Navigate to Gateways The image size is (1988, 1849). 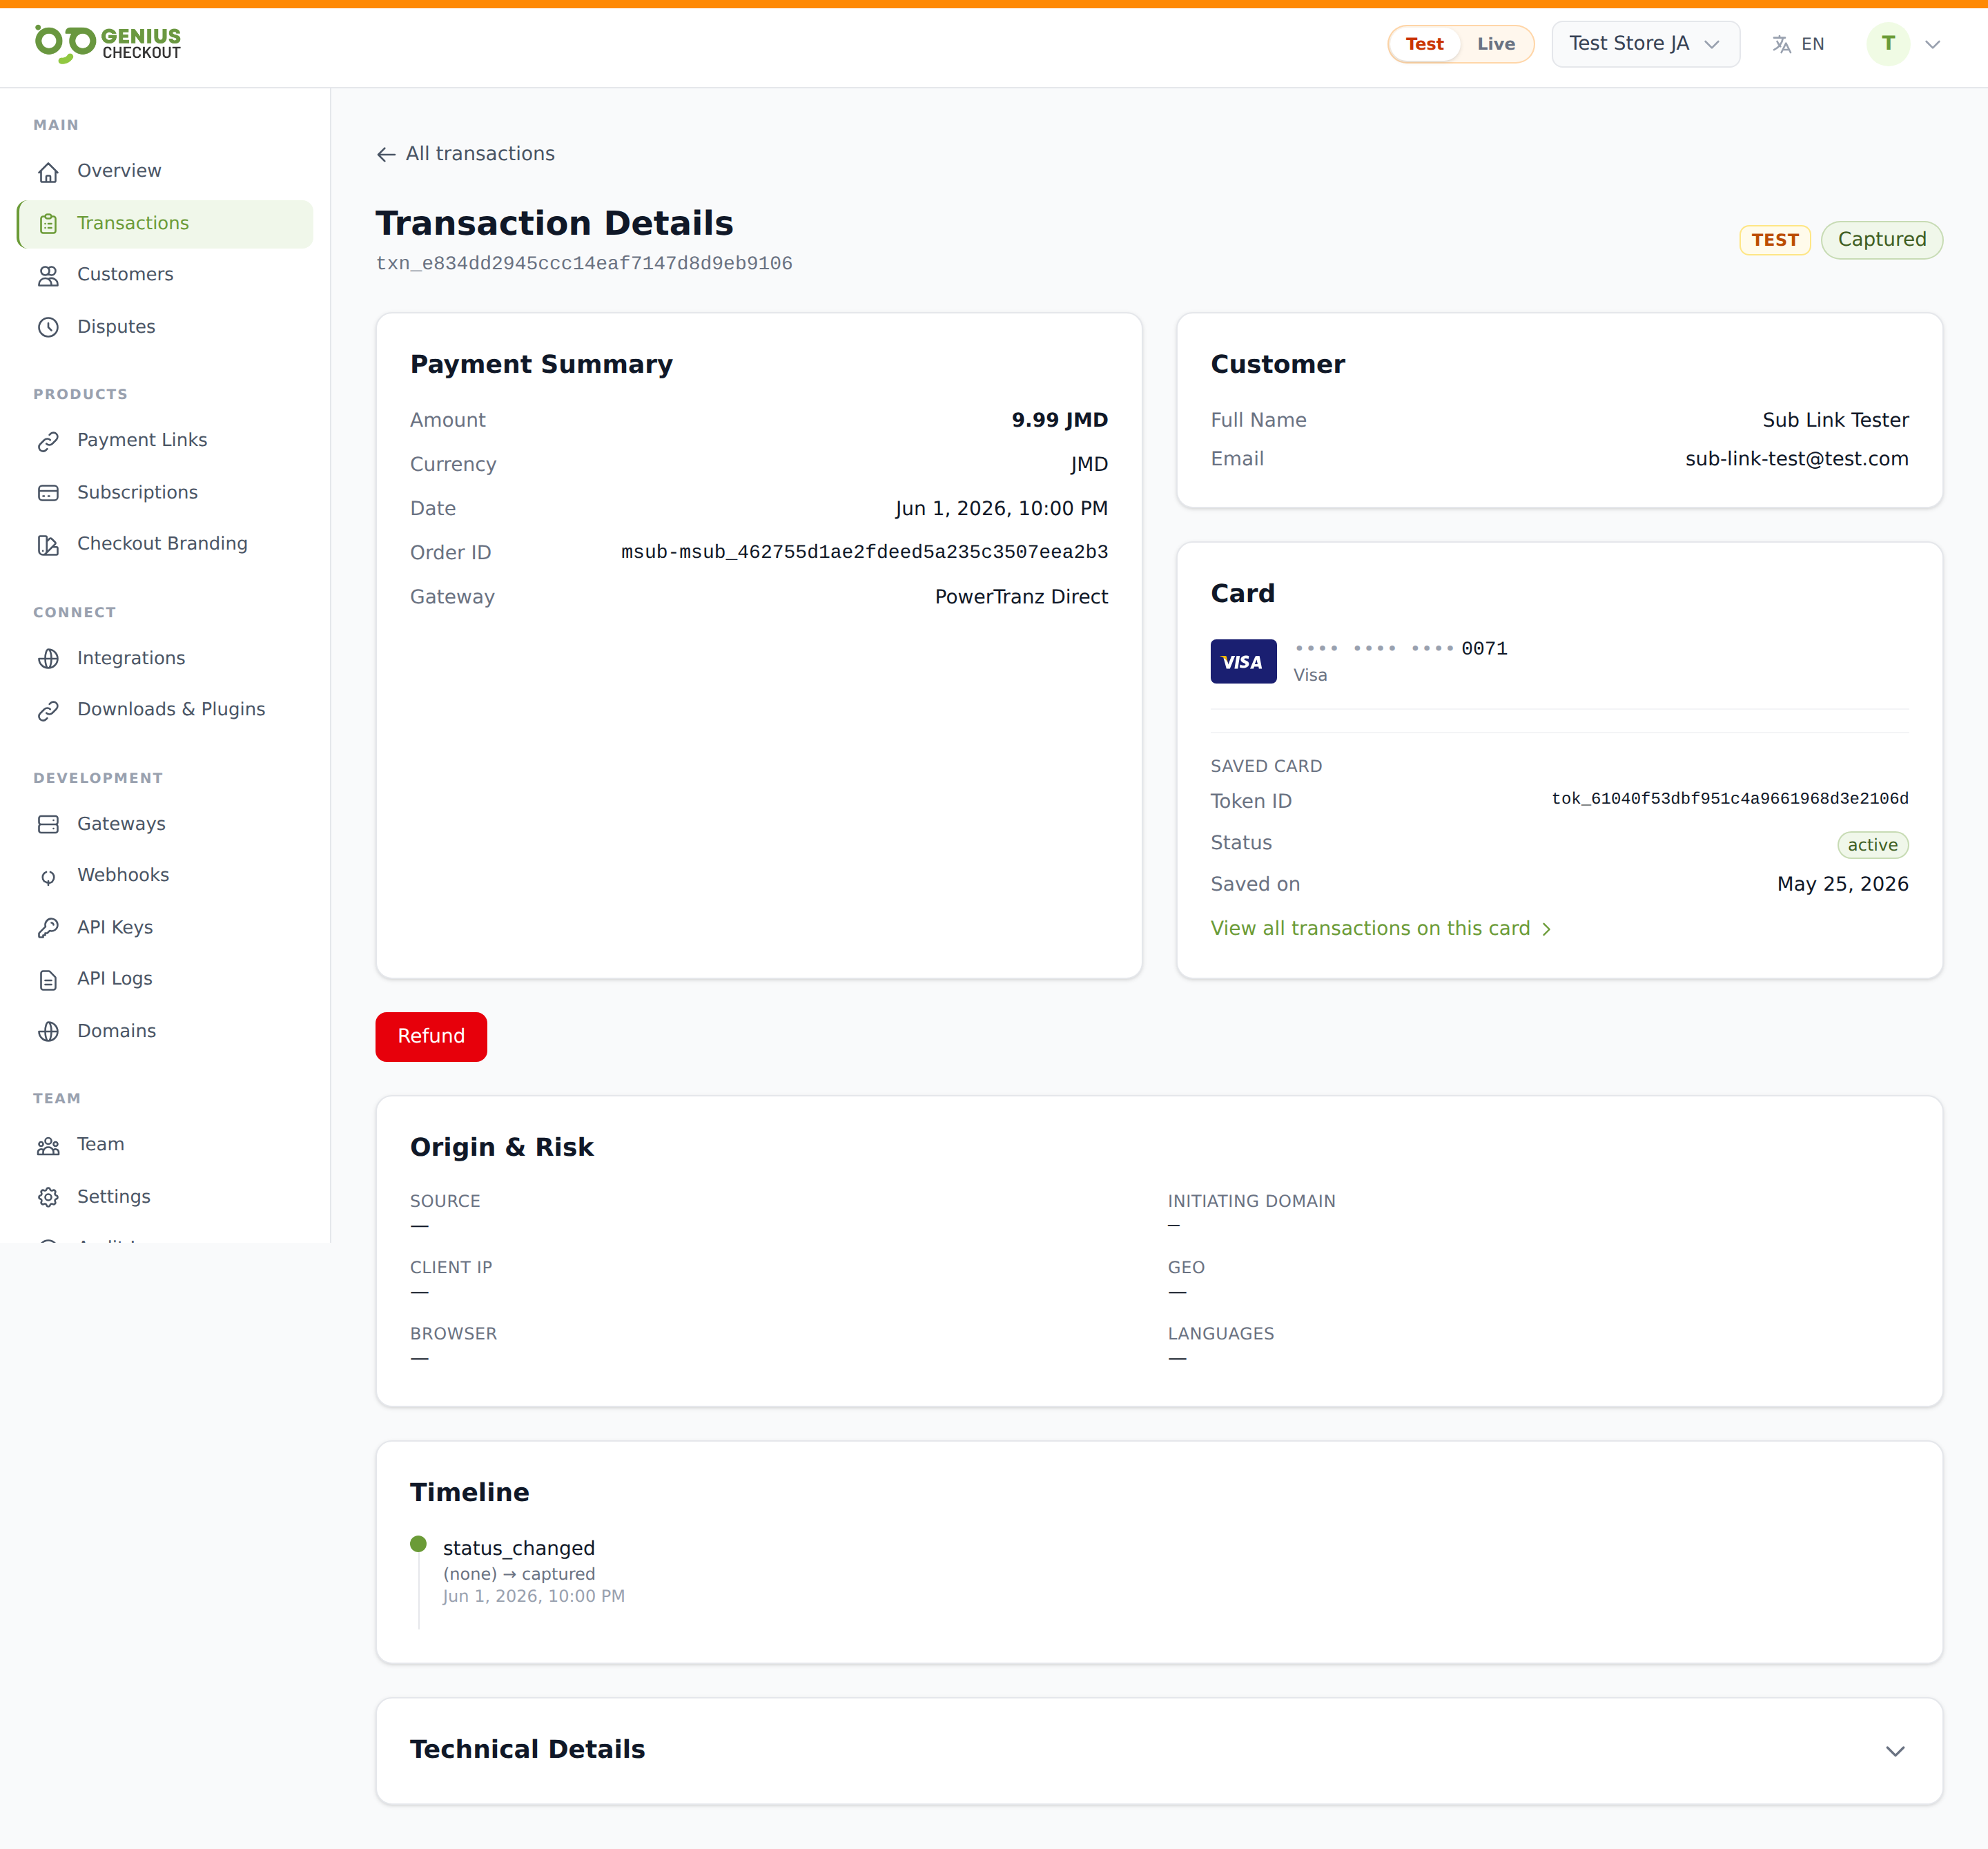coord(165,823)
